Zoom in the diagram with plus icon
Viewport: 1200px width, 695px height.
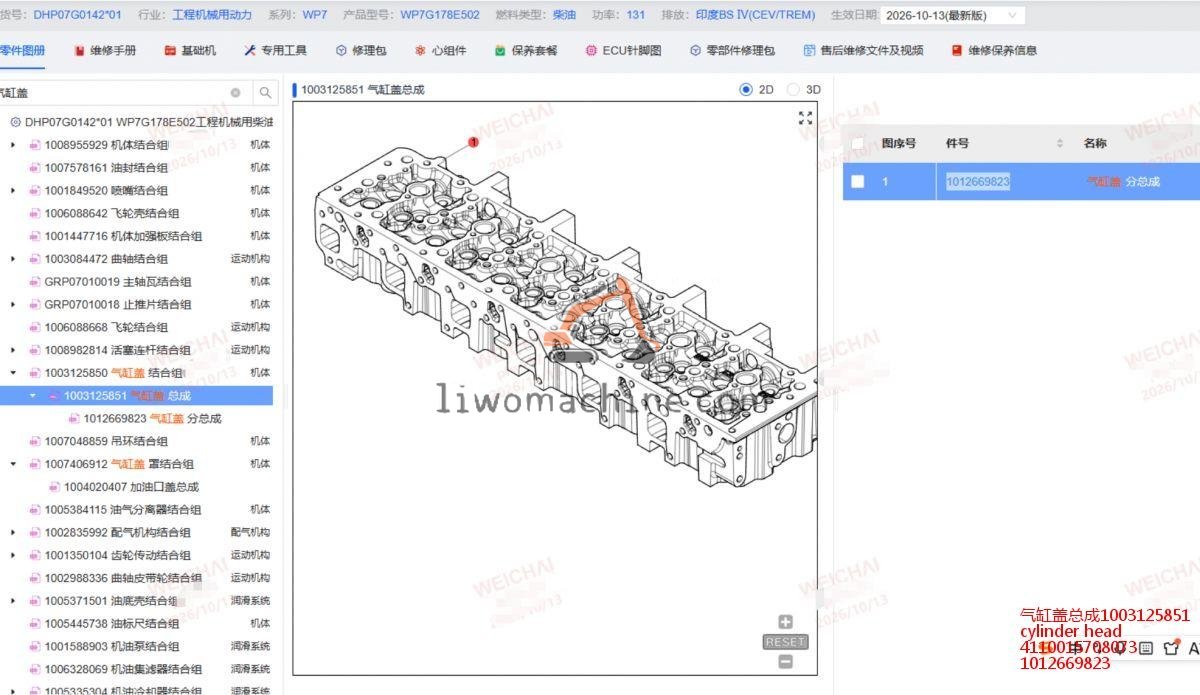pos(785,622)
